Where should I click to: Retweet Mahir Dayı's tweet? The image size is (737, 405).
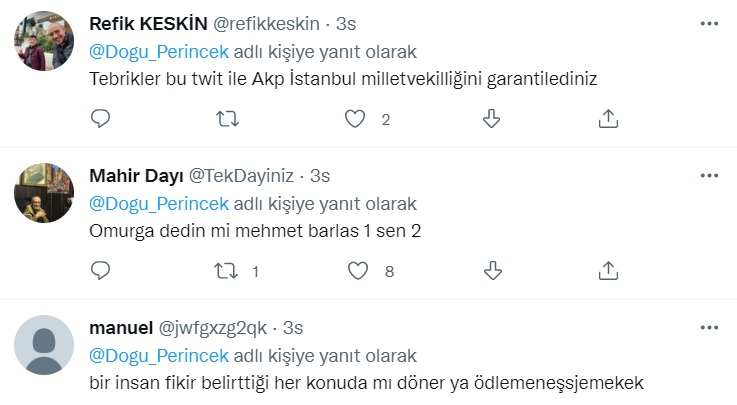click(228, 270)
